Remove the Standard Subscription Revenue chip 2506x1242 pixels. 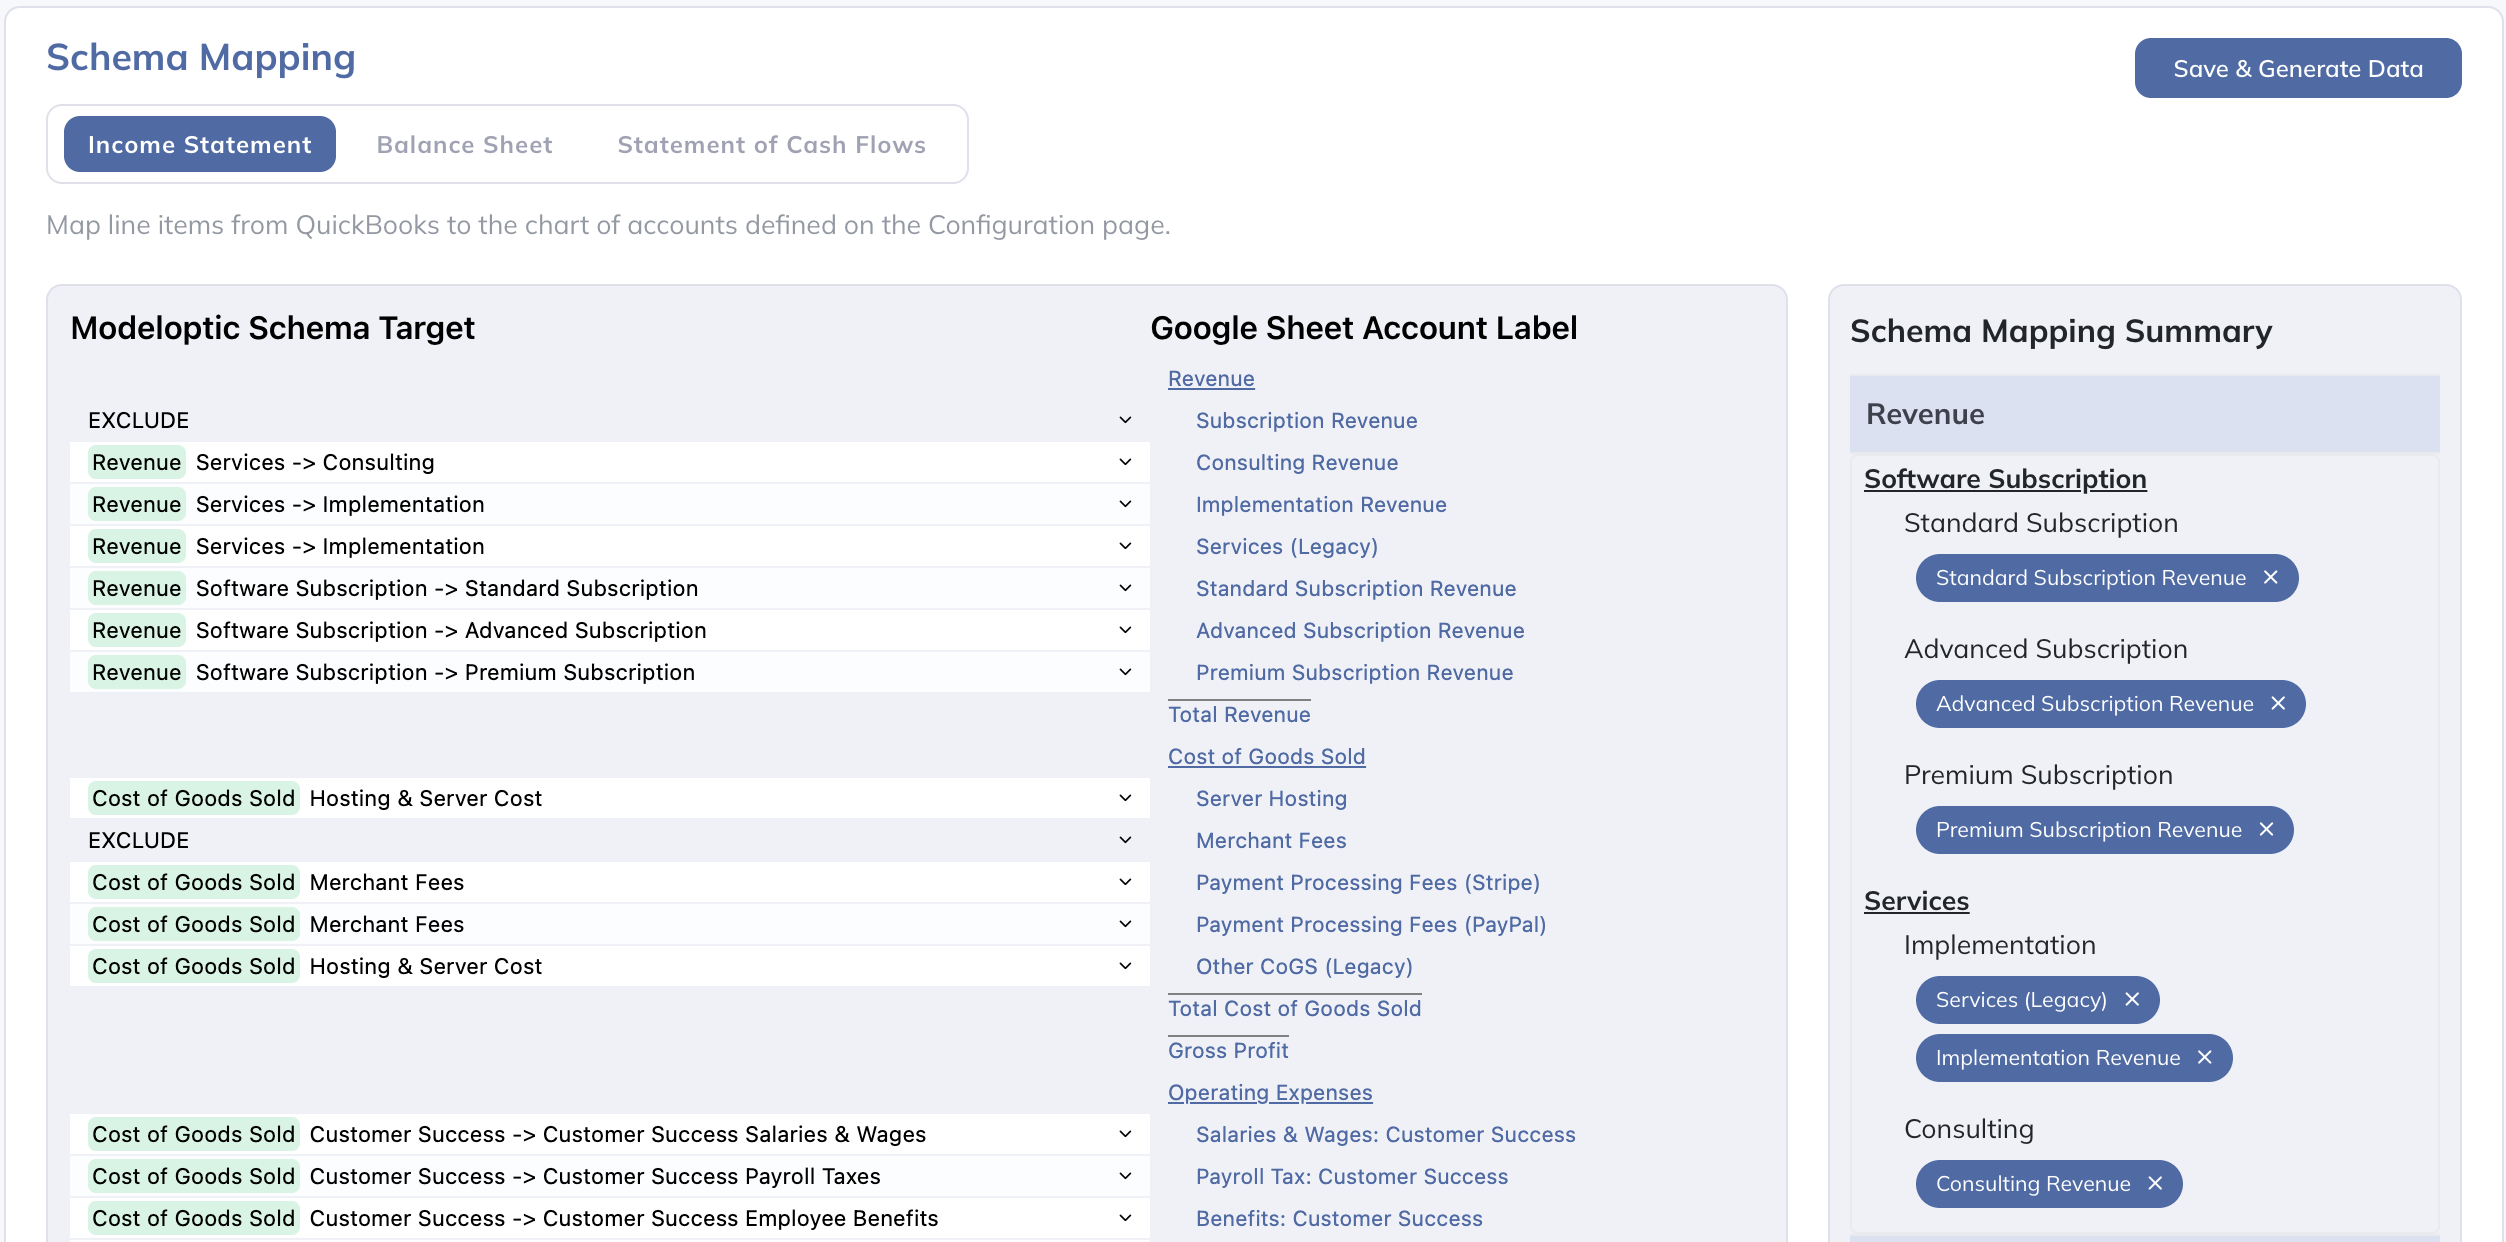coord(2270,578)
